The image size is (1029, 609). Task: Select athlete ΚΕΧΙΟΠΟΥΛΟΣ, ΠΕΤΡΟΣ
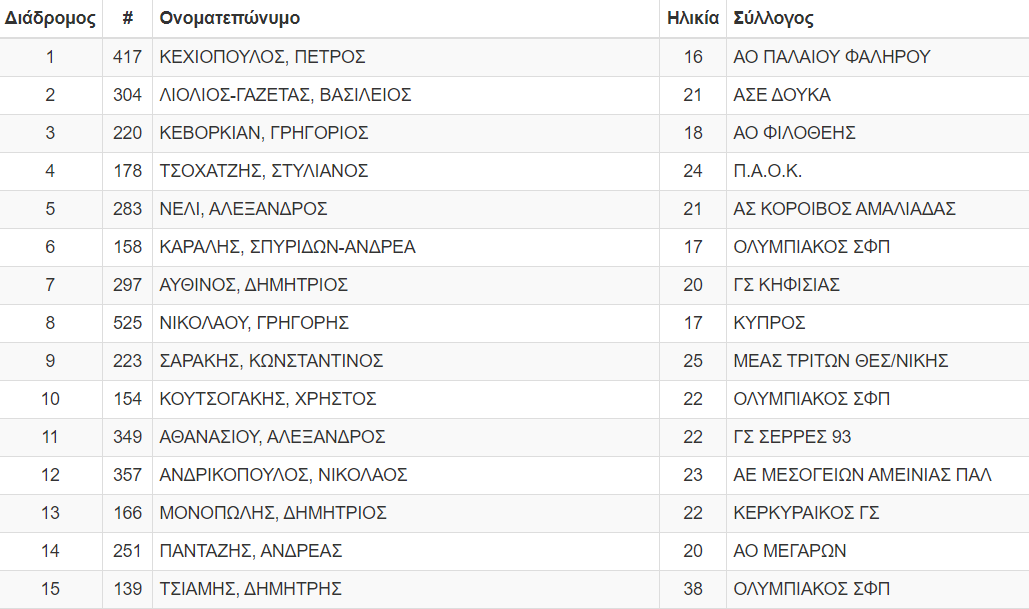[x=262, y=57]
